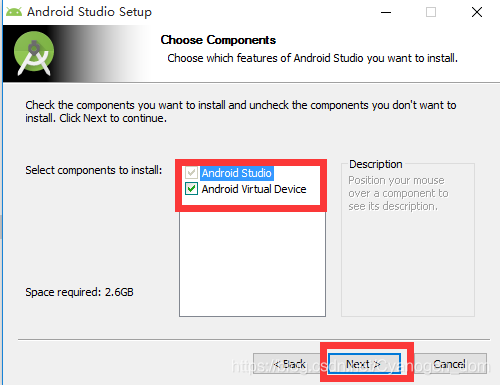The height and width of the screenshot is (385, 500).
Task: Cancel the Android Studio setup
Action: pos(449,364)
